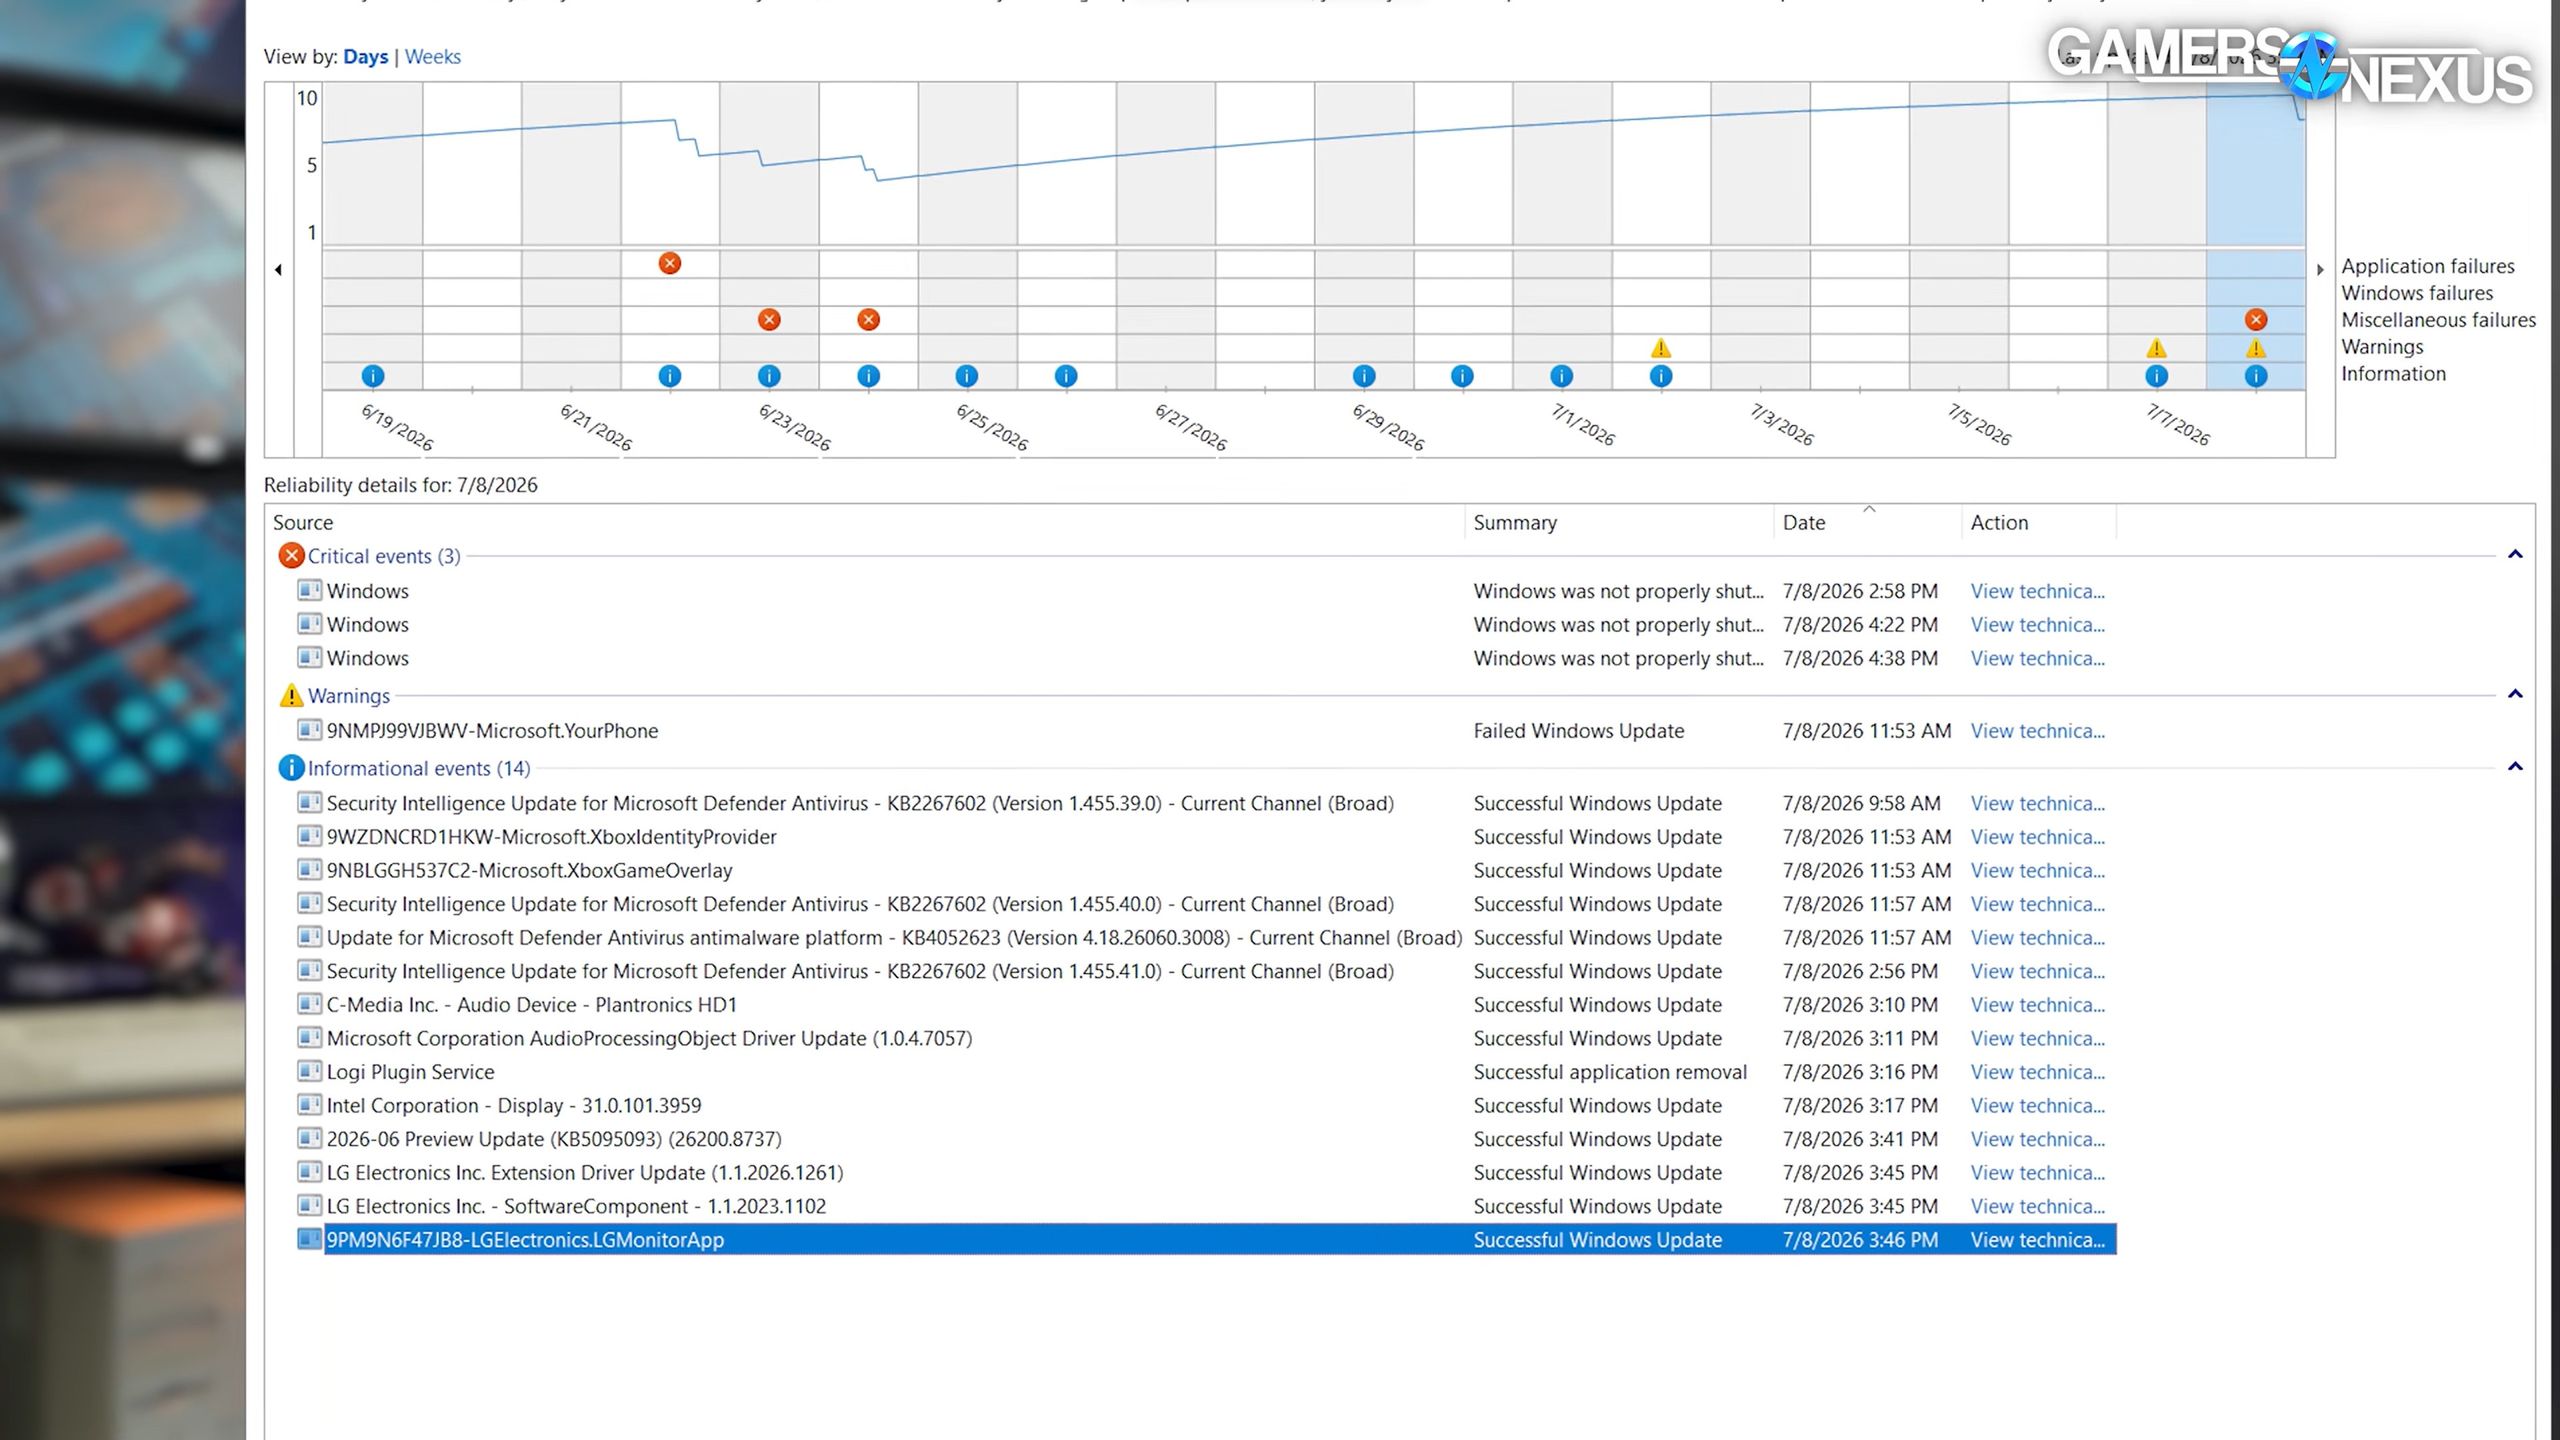This screenshot has width=2560, height=1440.
Task: Click the information icon on 7/1/2026
Action: (x=1561, y=376)
